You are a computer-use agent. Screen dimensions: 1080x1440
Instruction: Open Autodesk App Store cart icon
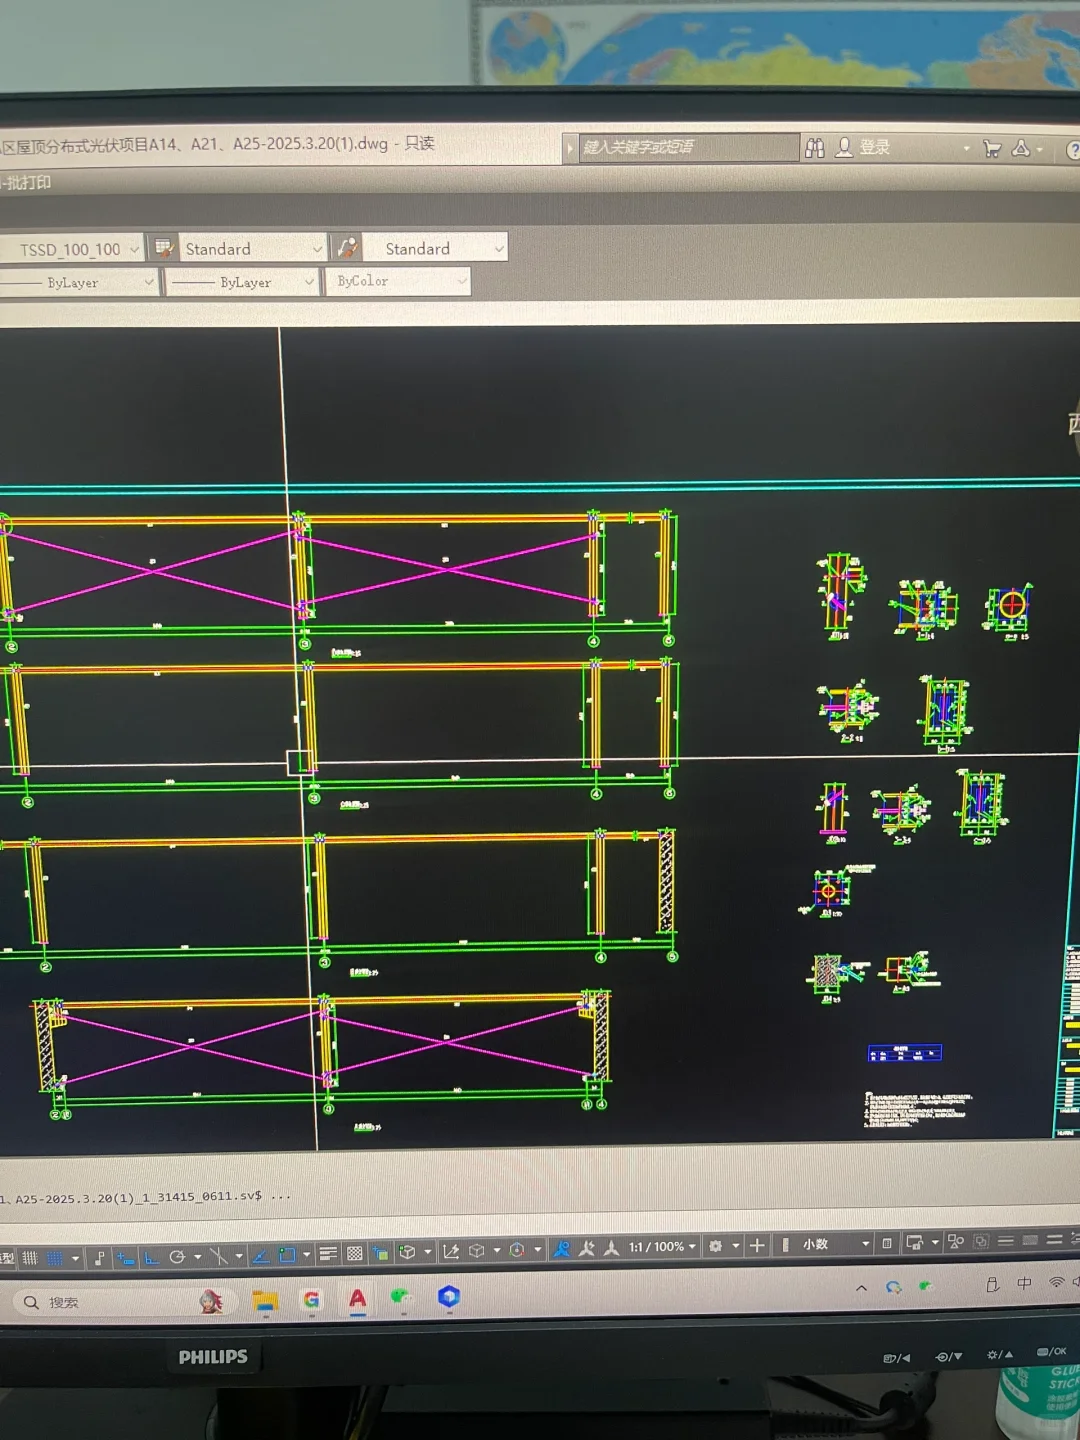click(x=992, y=149)
